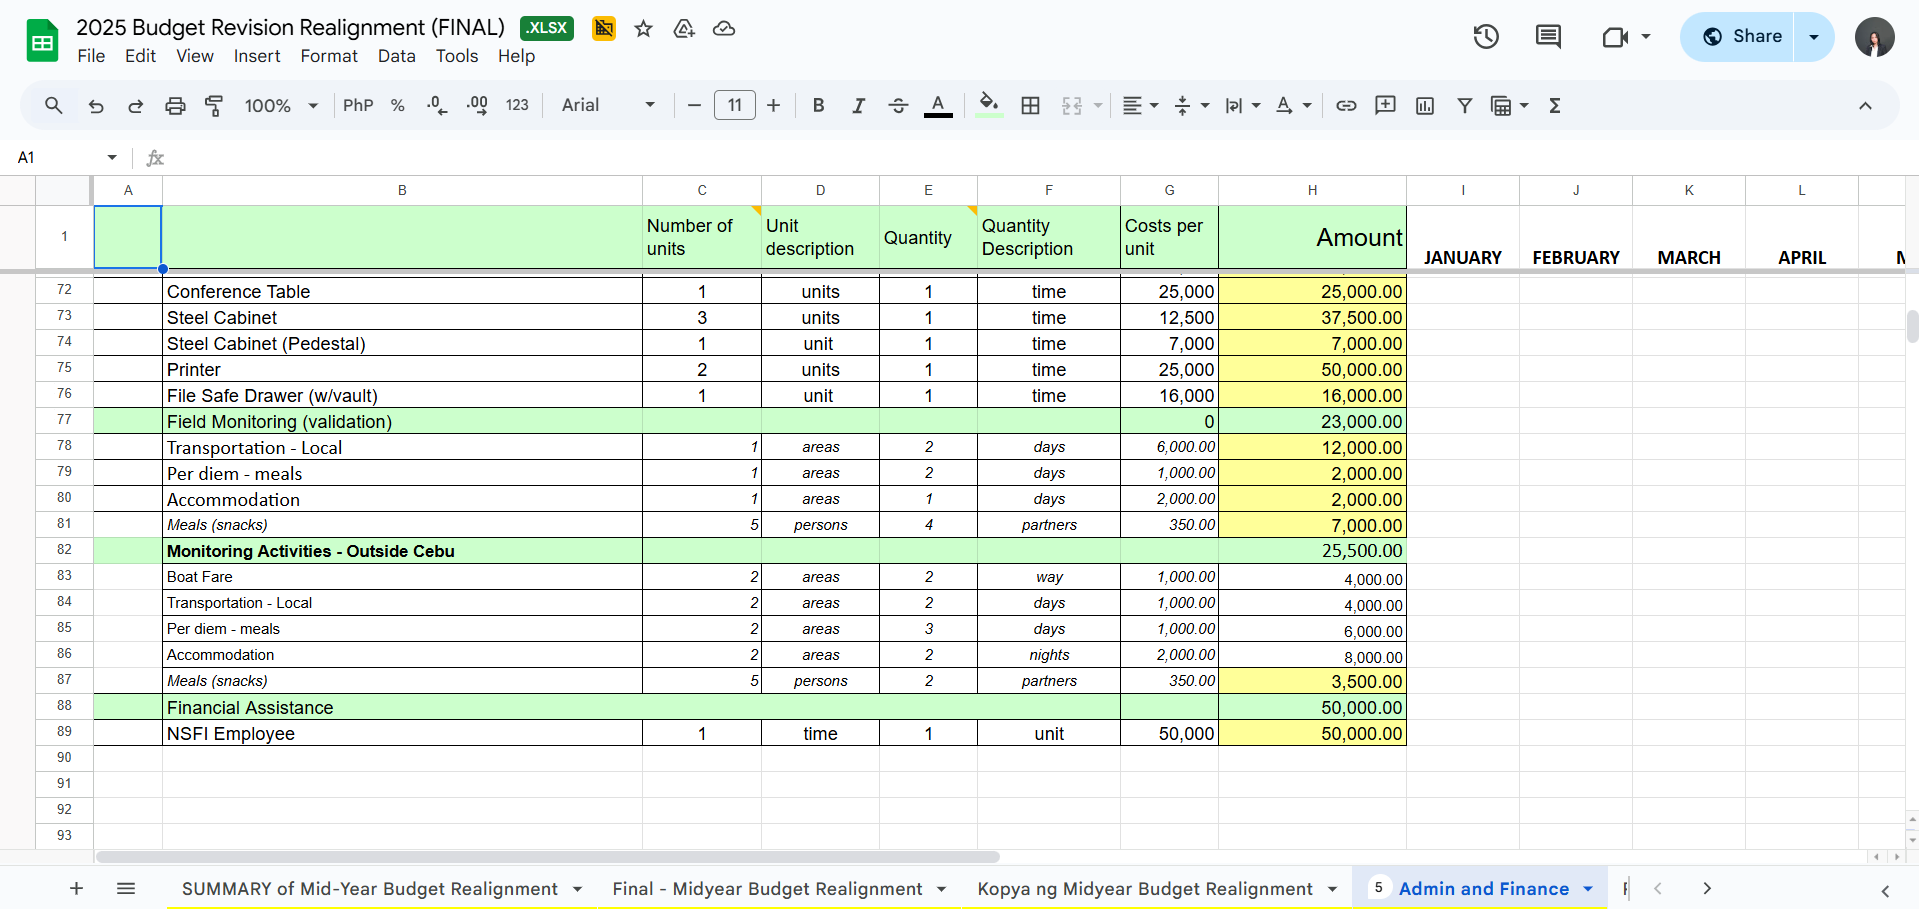Toggle strikethrough formatting

[898, 105]
